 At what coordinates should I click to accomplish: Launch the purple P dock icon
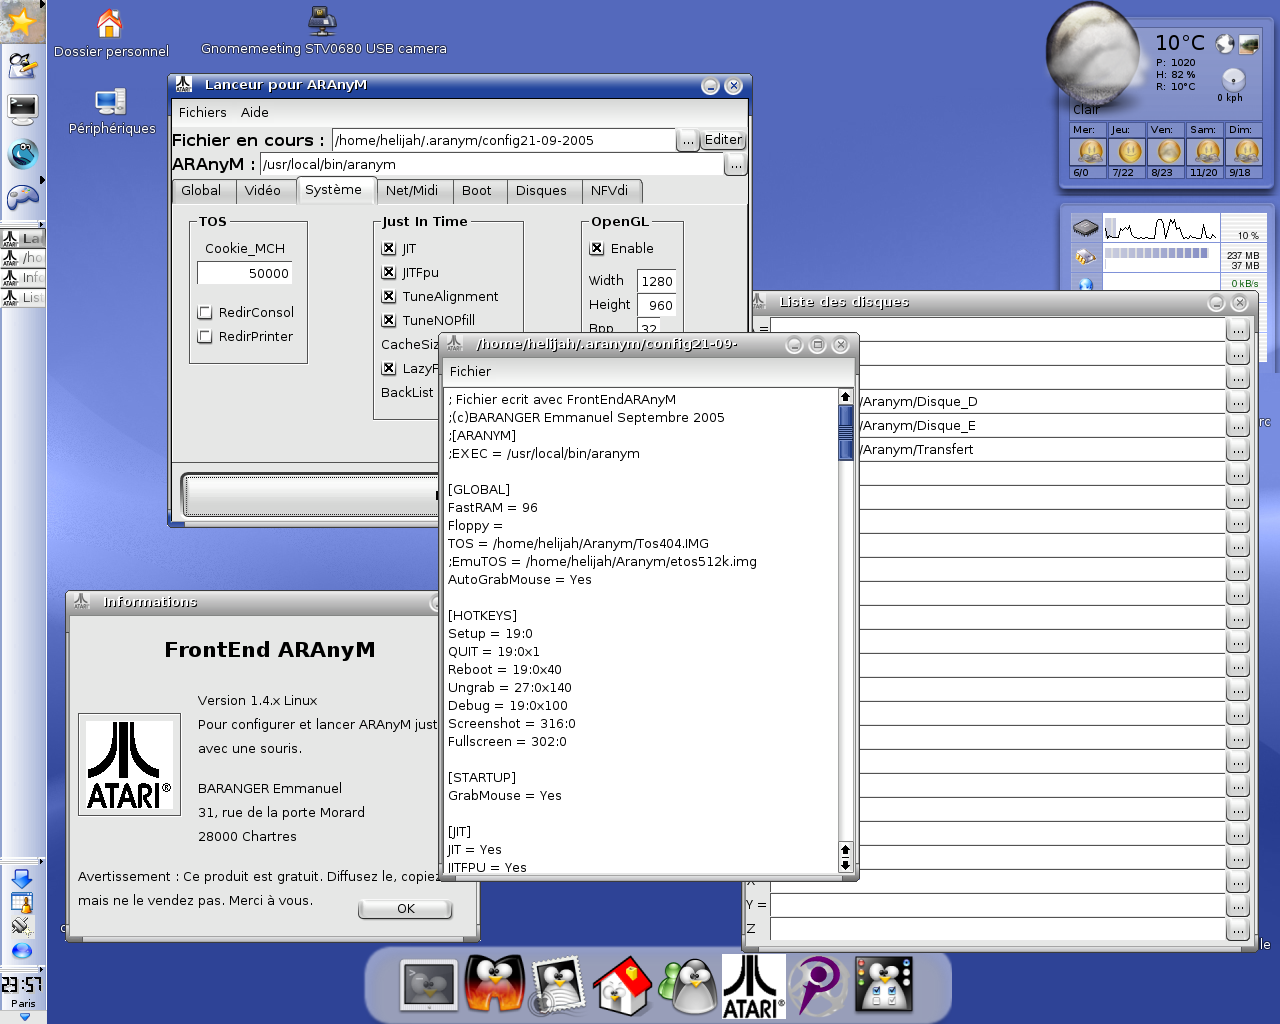[x=818, y=986]
